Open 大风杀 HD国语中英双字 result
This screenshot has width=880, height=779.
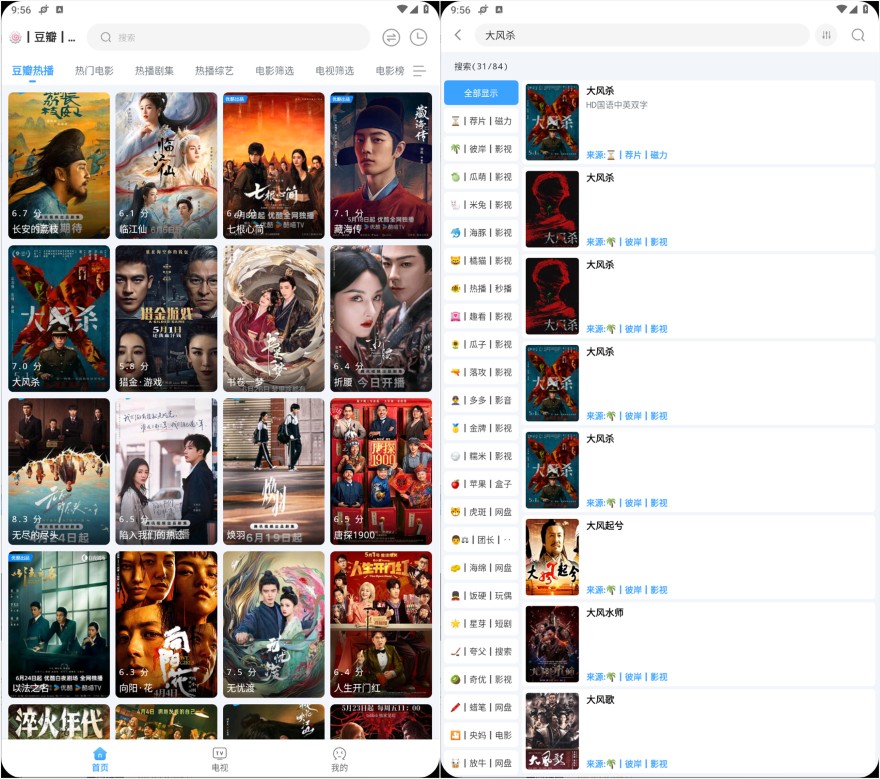[x=699, y=122]
